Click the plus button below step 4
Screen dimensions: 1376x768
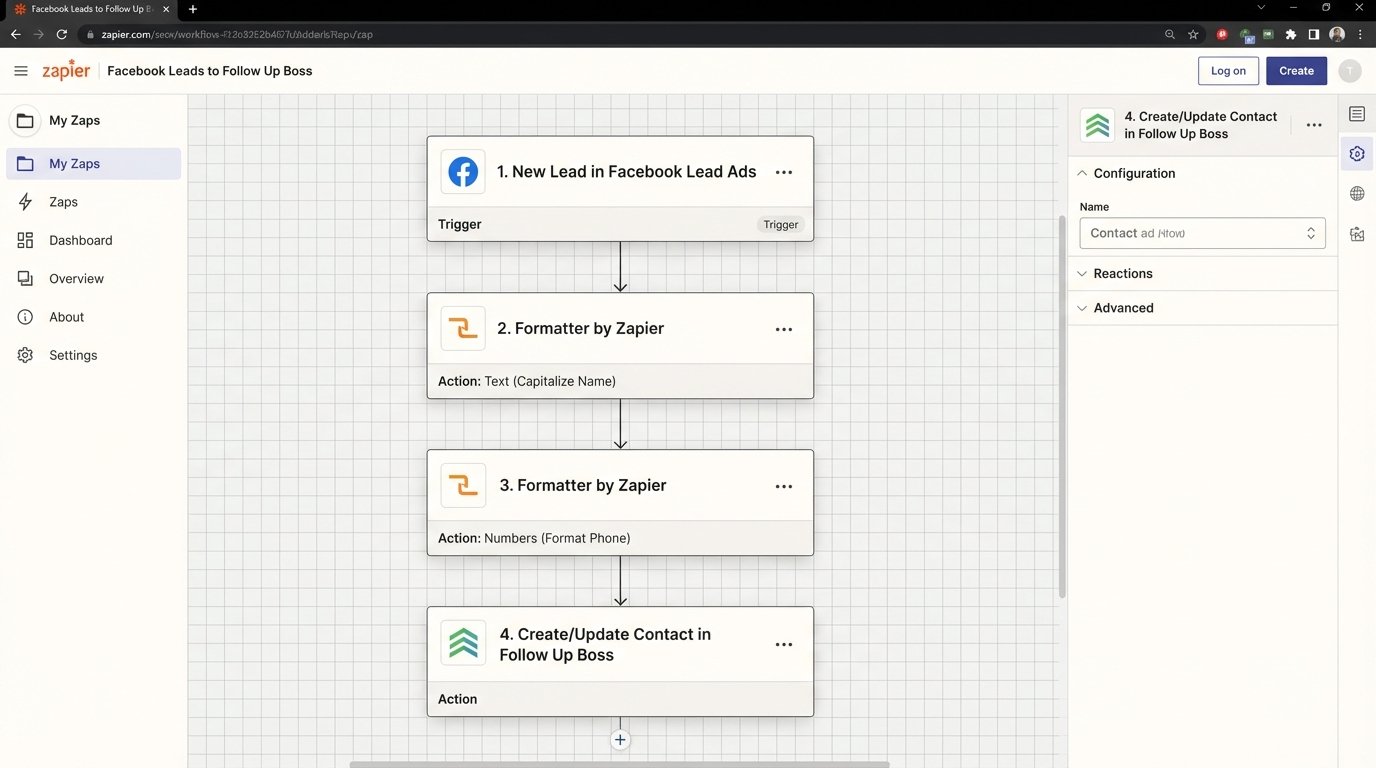click(620, 739)
